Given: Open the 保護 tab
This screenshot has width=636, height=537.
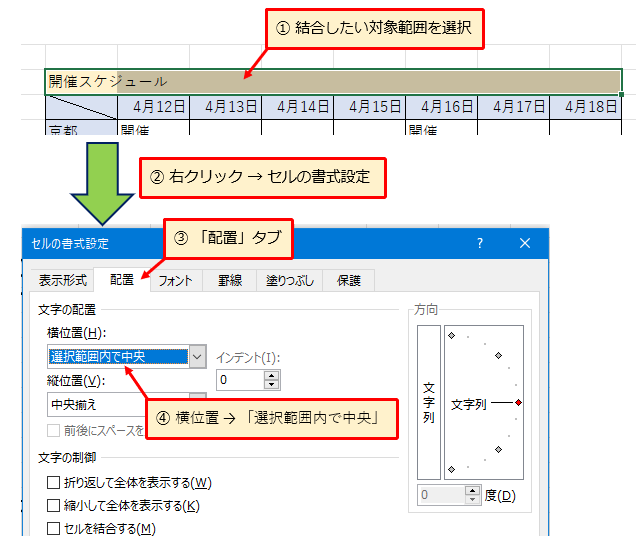Looking at the screenshot, I should (x=348, y=281).
